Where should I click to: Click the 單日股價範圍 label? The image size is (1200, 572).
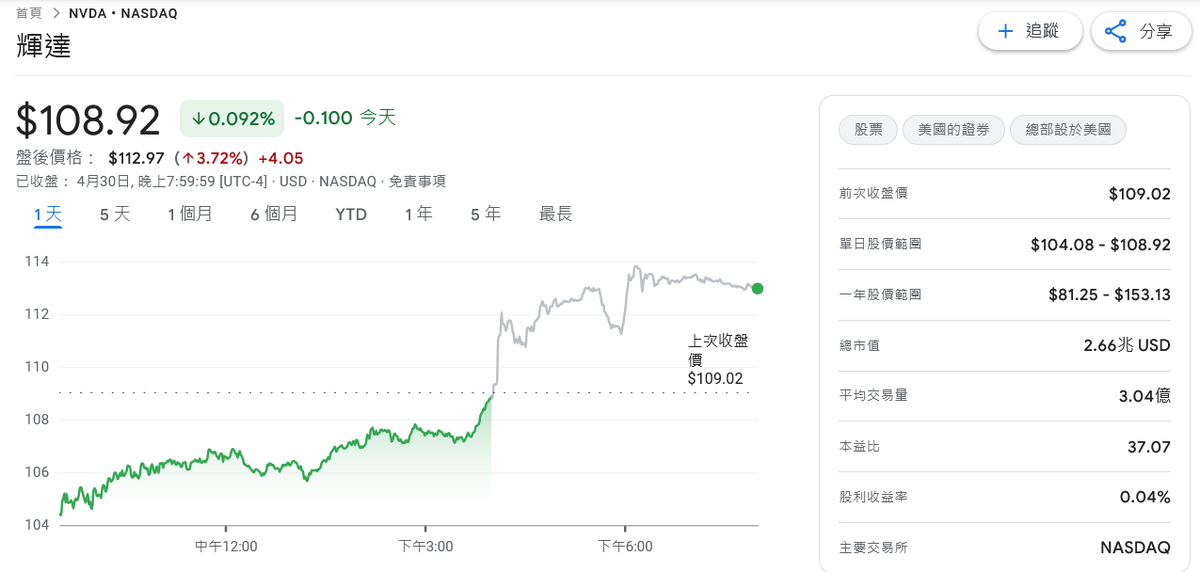pos(881,244)
